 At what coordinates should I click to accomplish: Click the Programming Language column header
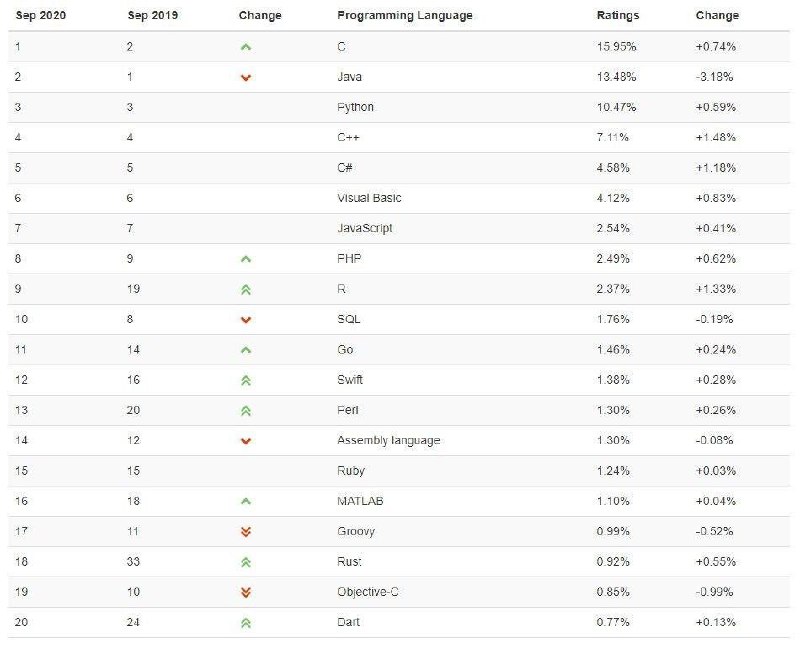coord(405,16)
